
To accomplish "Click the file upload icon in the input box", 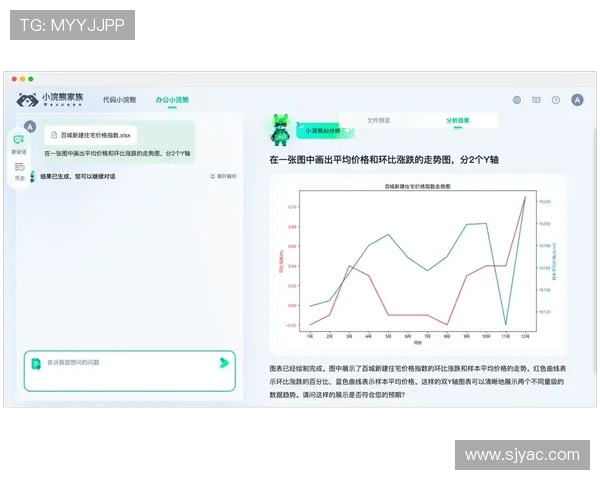I will tap(36, 364).
